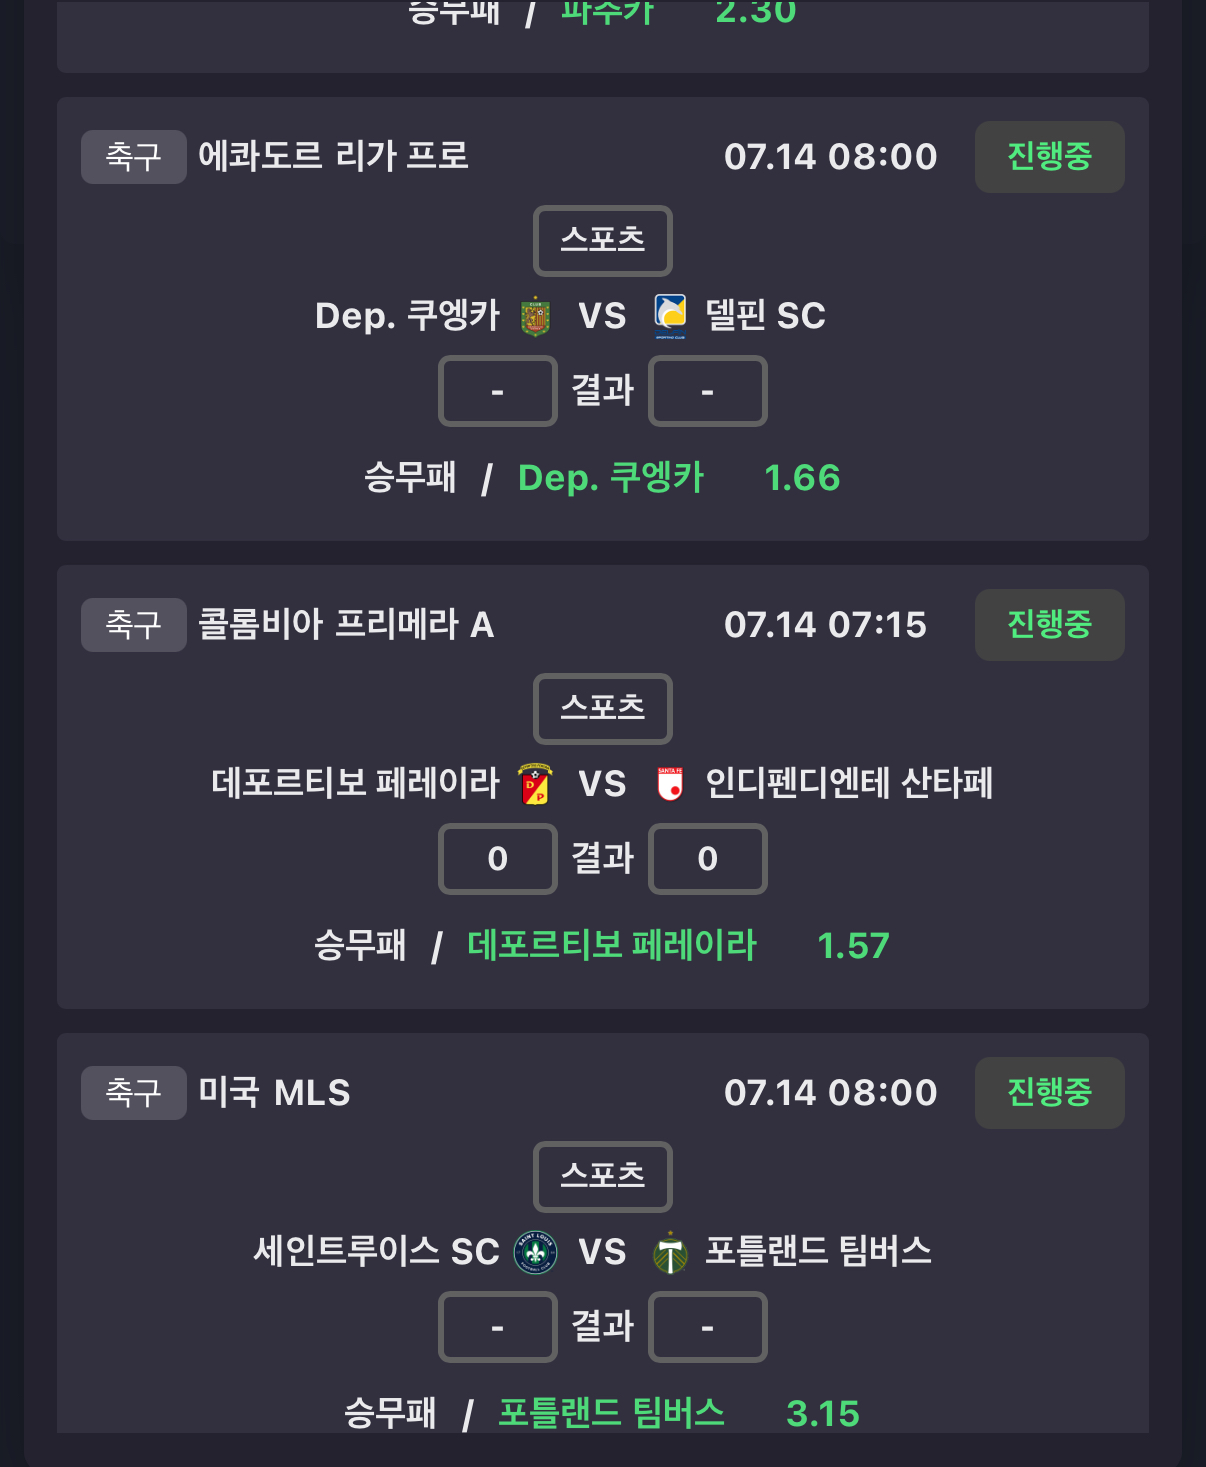The height and width of the screenshot is (1467, 1206).
Task: Click the 세인트루이스 SC team crest icon
Action: (536, 1252)
